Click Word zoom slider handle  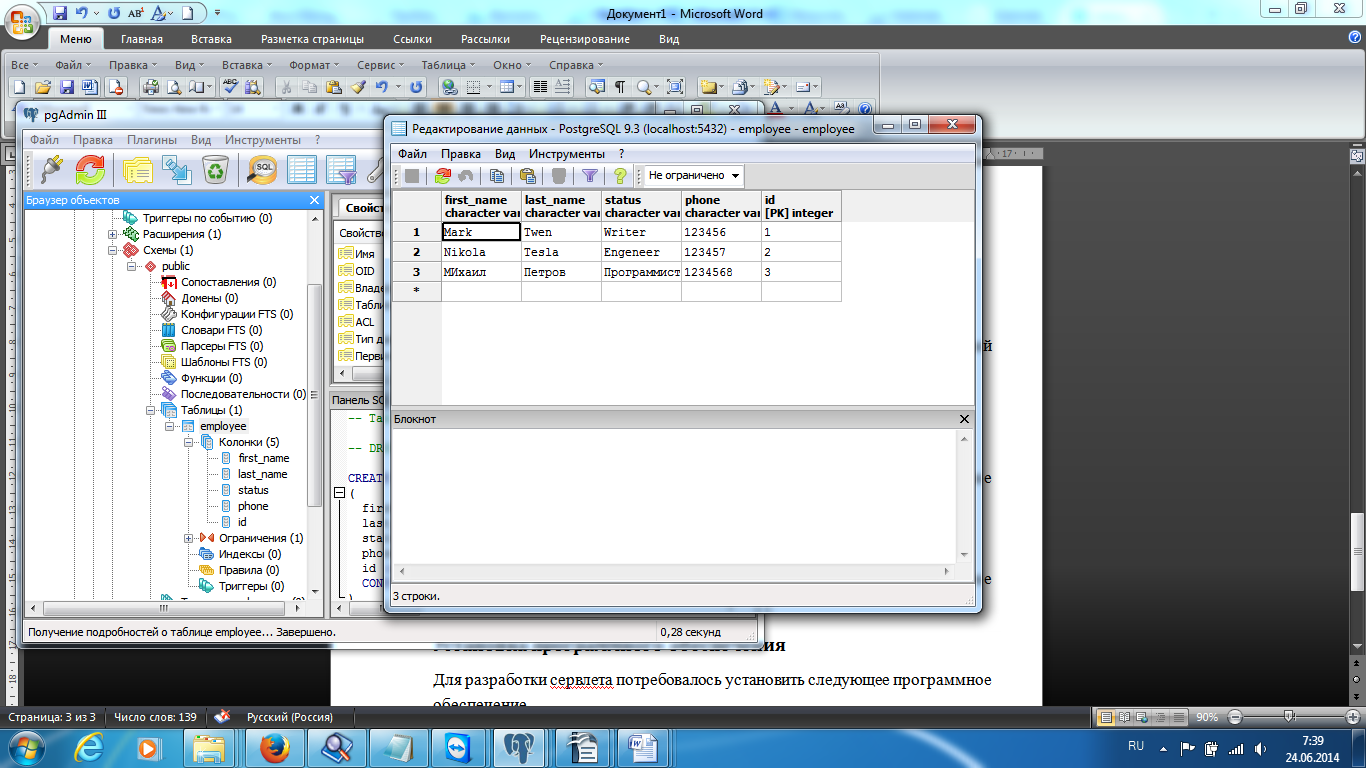pyautogui.click(x=1289, y=717)
